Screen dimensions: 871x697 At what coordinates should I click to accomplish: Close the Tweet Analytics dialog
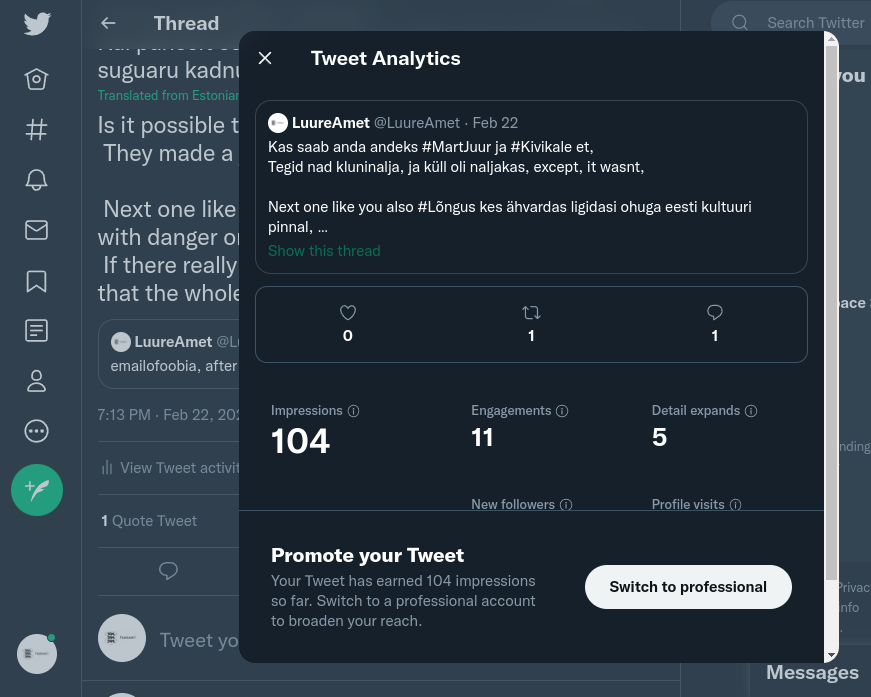[x=265, y=58]
